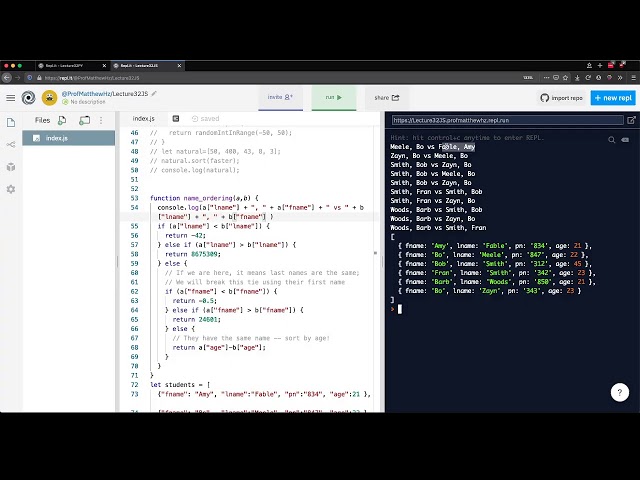Open output in new tab icon
Image resolution: width=640 pixels, height=480 pixels.
[631, 120]
